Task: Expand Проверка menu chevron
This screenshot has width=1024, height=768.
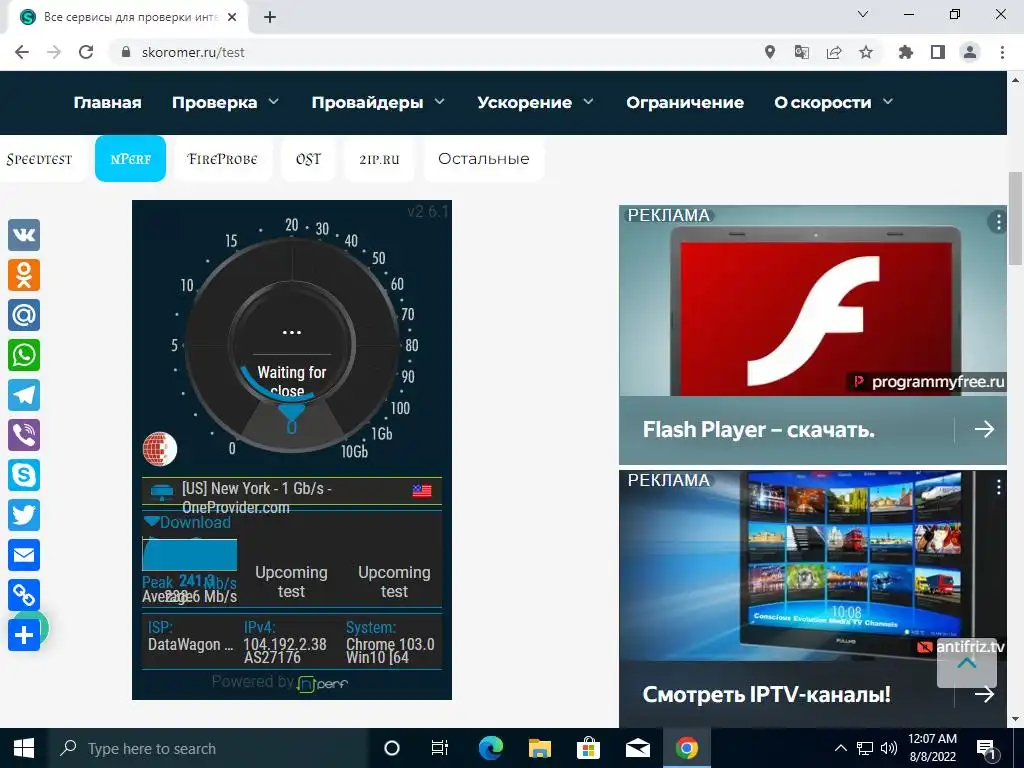Action: tap(274, 101)
